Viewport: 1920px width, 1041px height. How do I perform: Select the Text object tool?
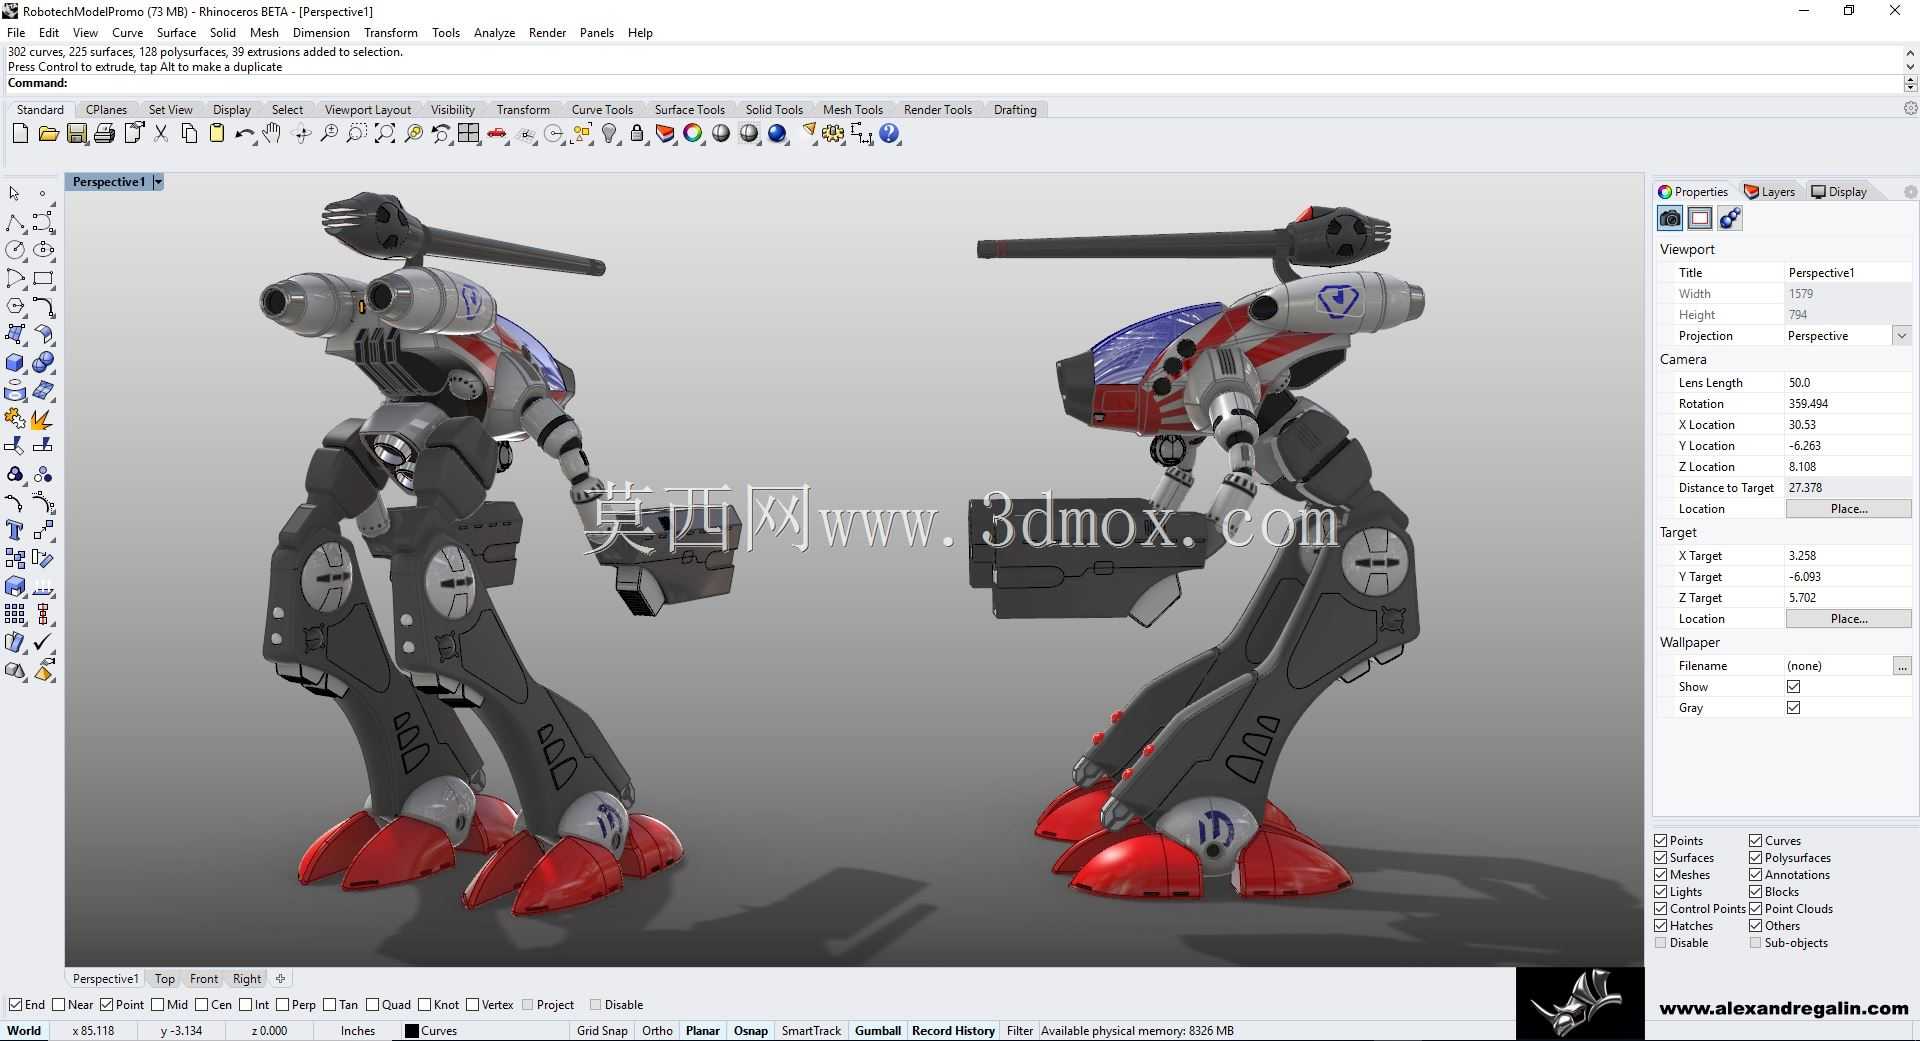coord(15,530)
